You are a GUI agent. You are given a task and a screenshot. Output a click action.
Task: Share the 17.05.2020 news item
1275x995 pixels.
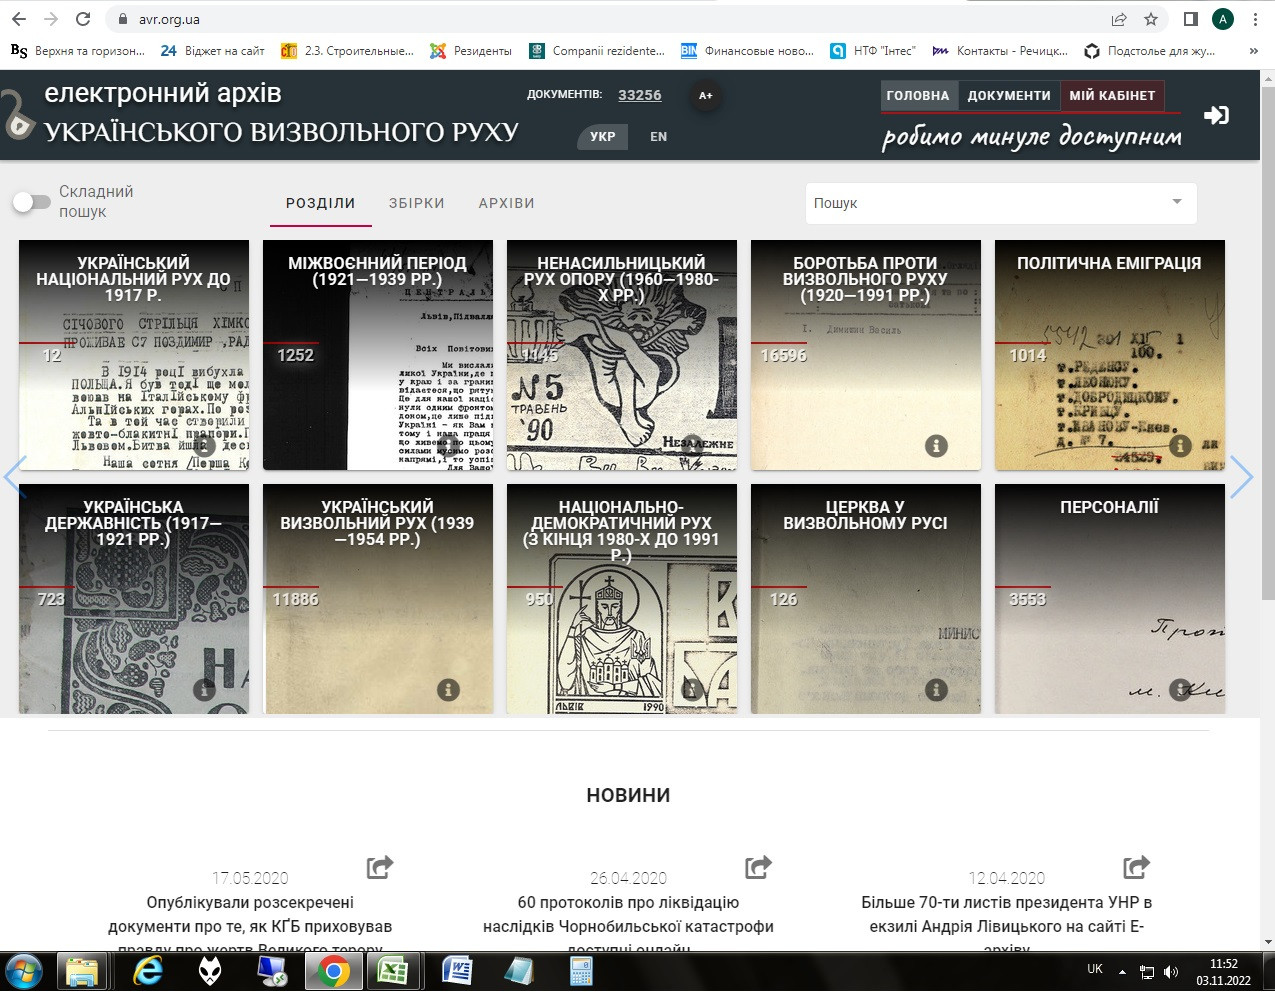coord(380,866)
